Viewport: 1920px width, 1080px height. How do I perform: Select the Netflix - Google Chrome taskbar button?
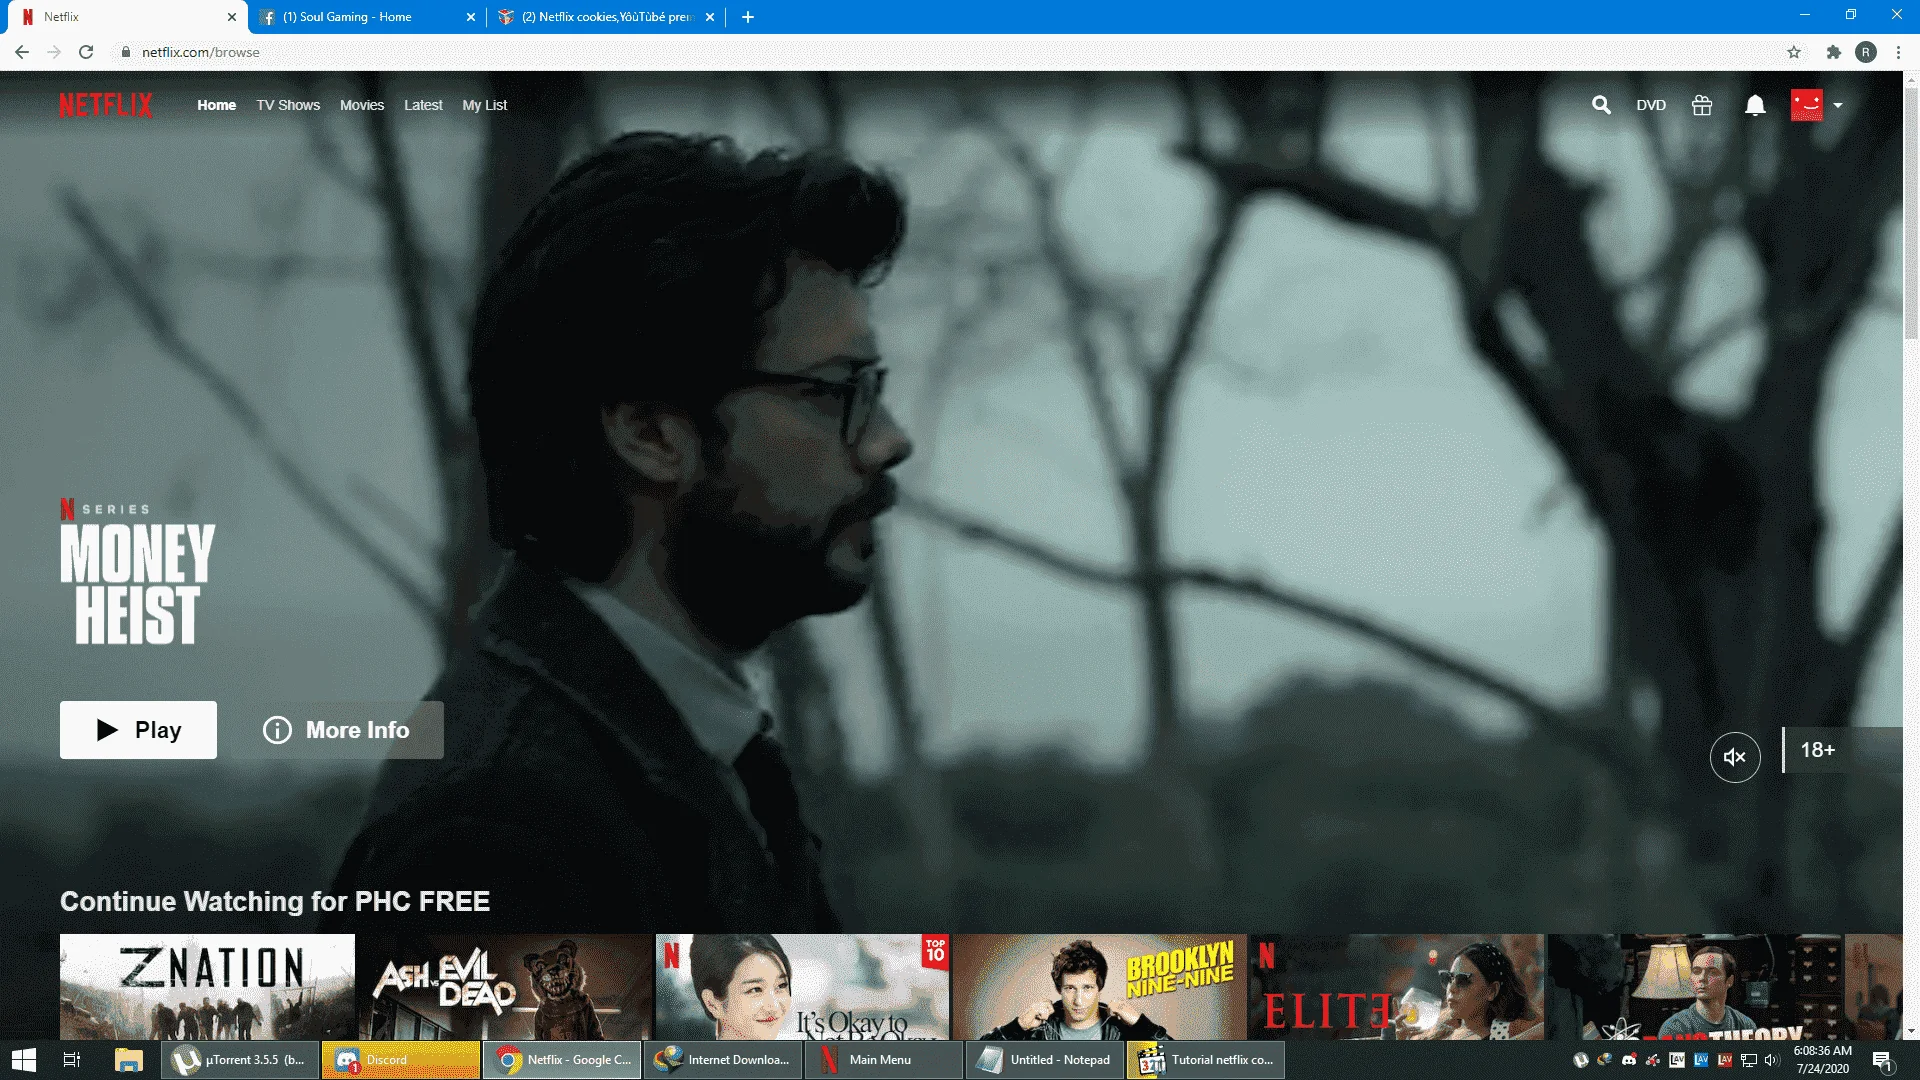click(x=562, y=1060)
